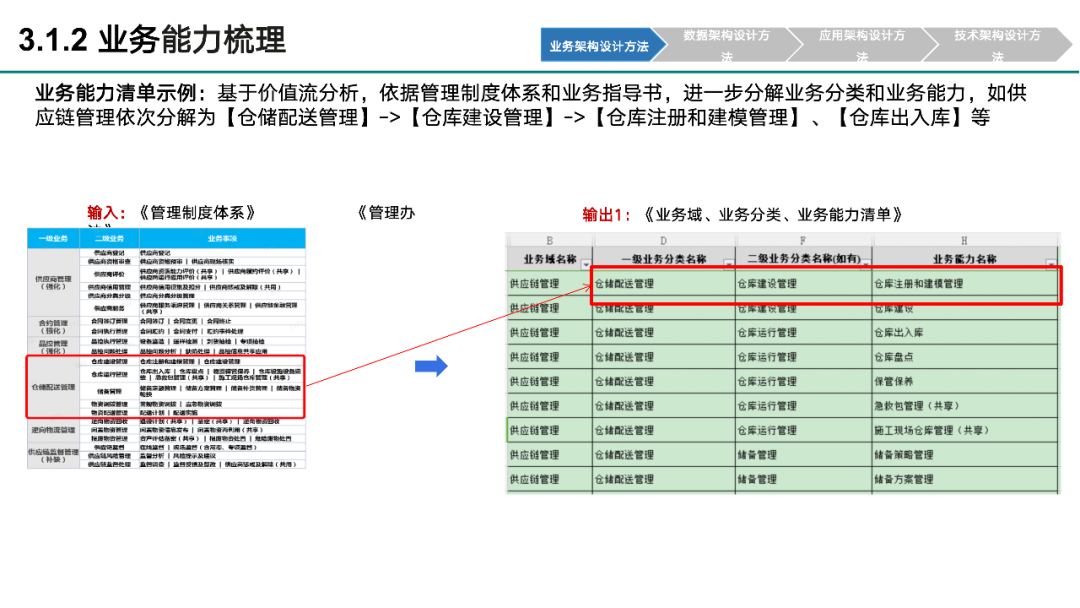Select the 数据架构设计方法 navigation step
This screenshot has height=608, width=1080.
pos(727,45)
